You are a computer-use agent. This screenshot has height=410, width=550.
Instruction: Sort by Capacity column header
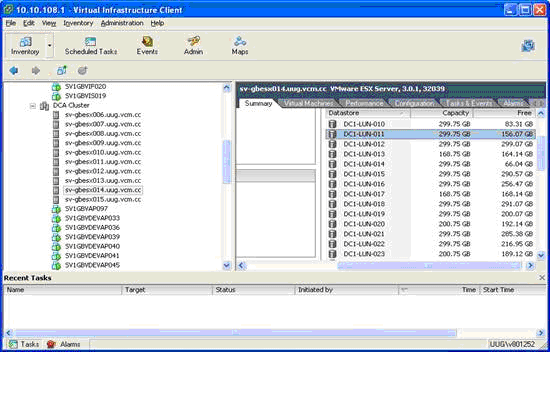442,113
